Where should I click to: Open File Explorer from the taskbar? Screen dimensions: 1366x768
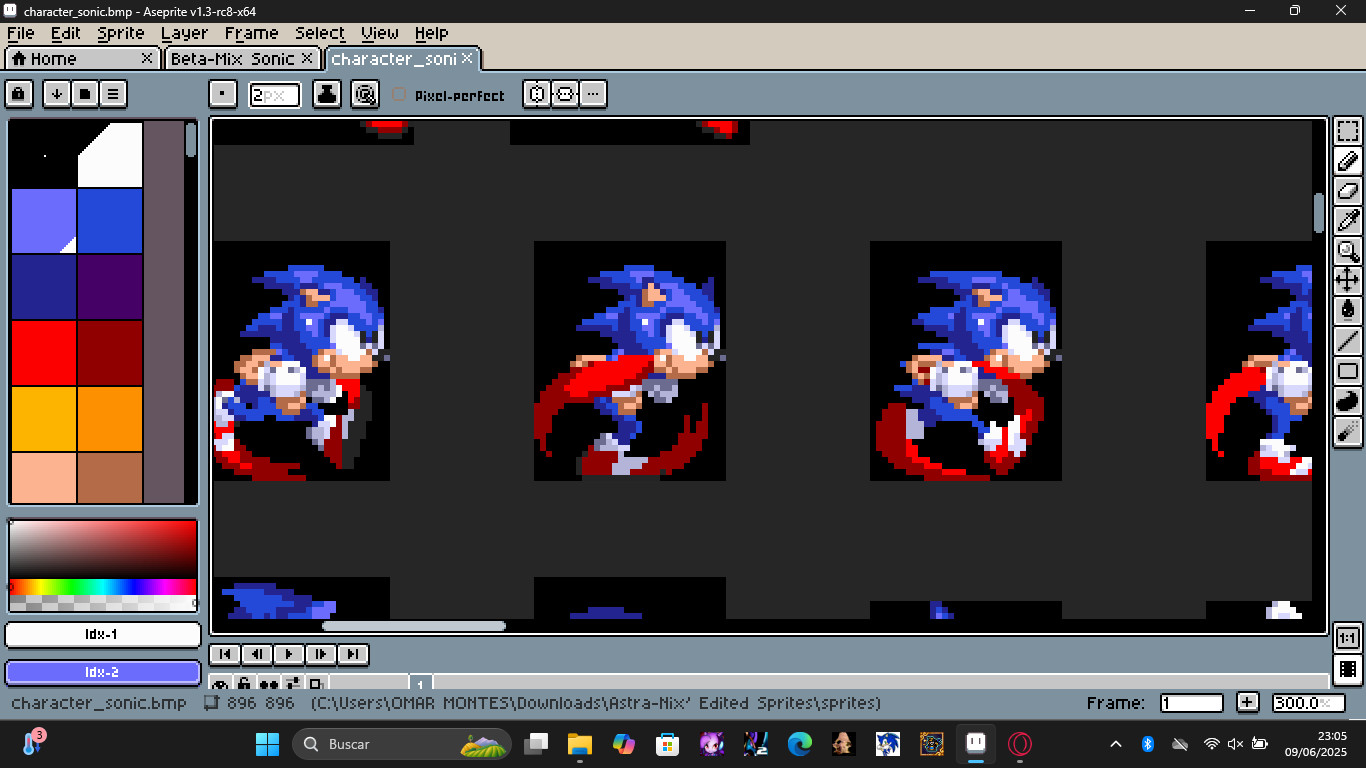coord(577,744)
